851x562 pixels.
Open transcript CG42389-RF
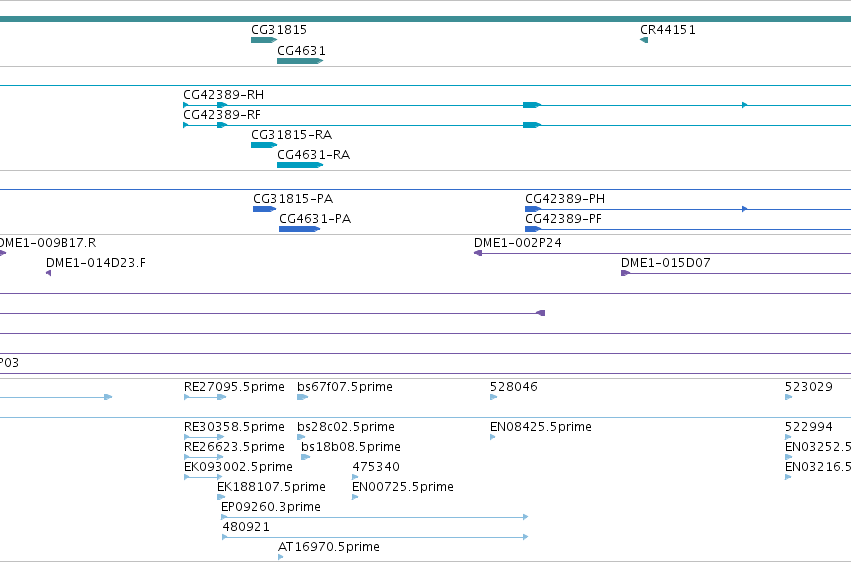pyautogui.click(x=222, y=115)
